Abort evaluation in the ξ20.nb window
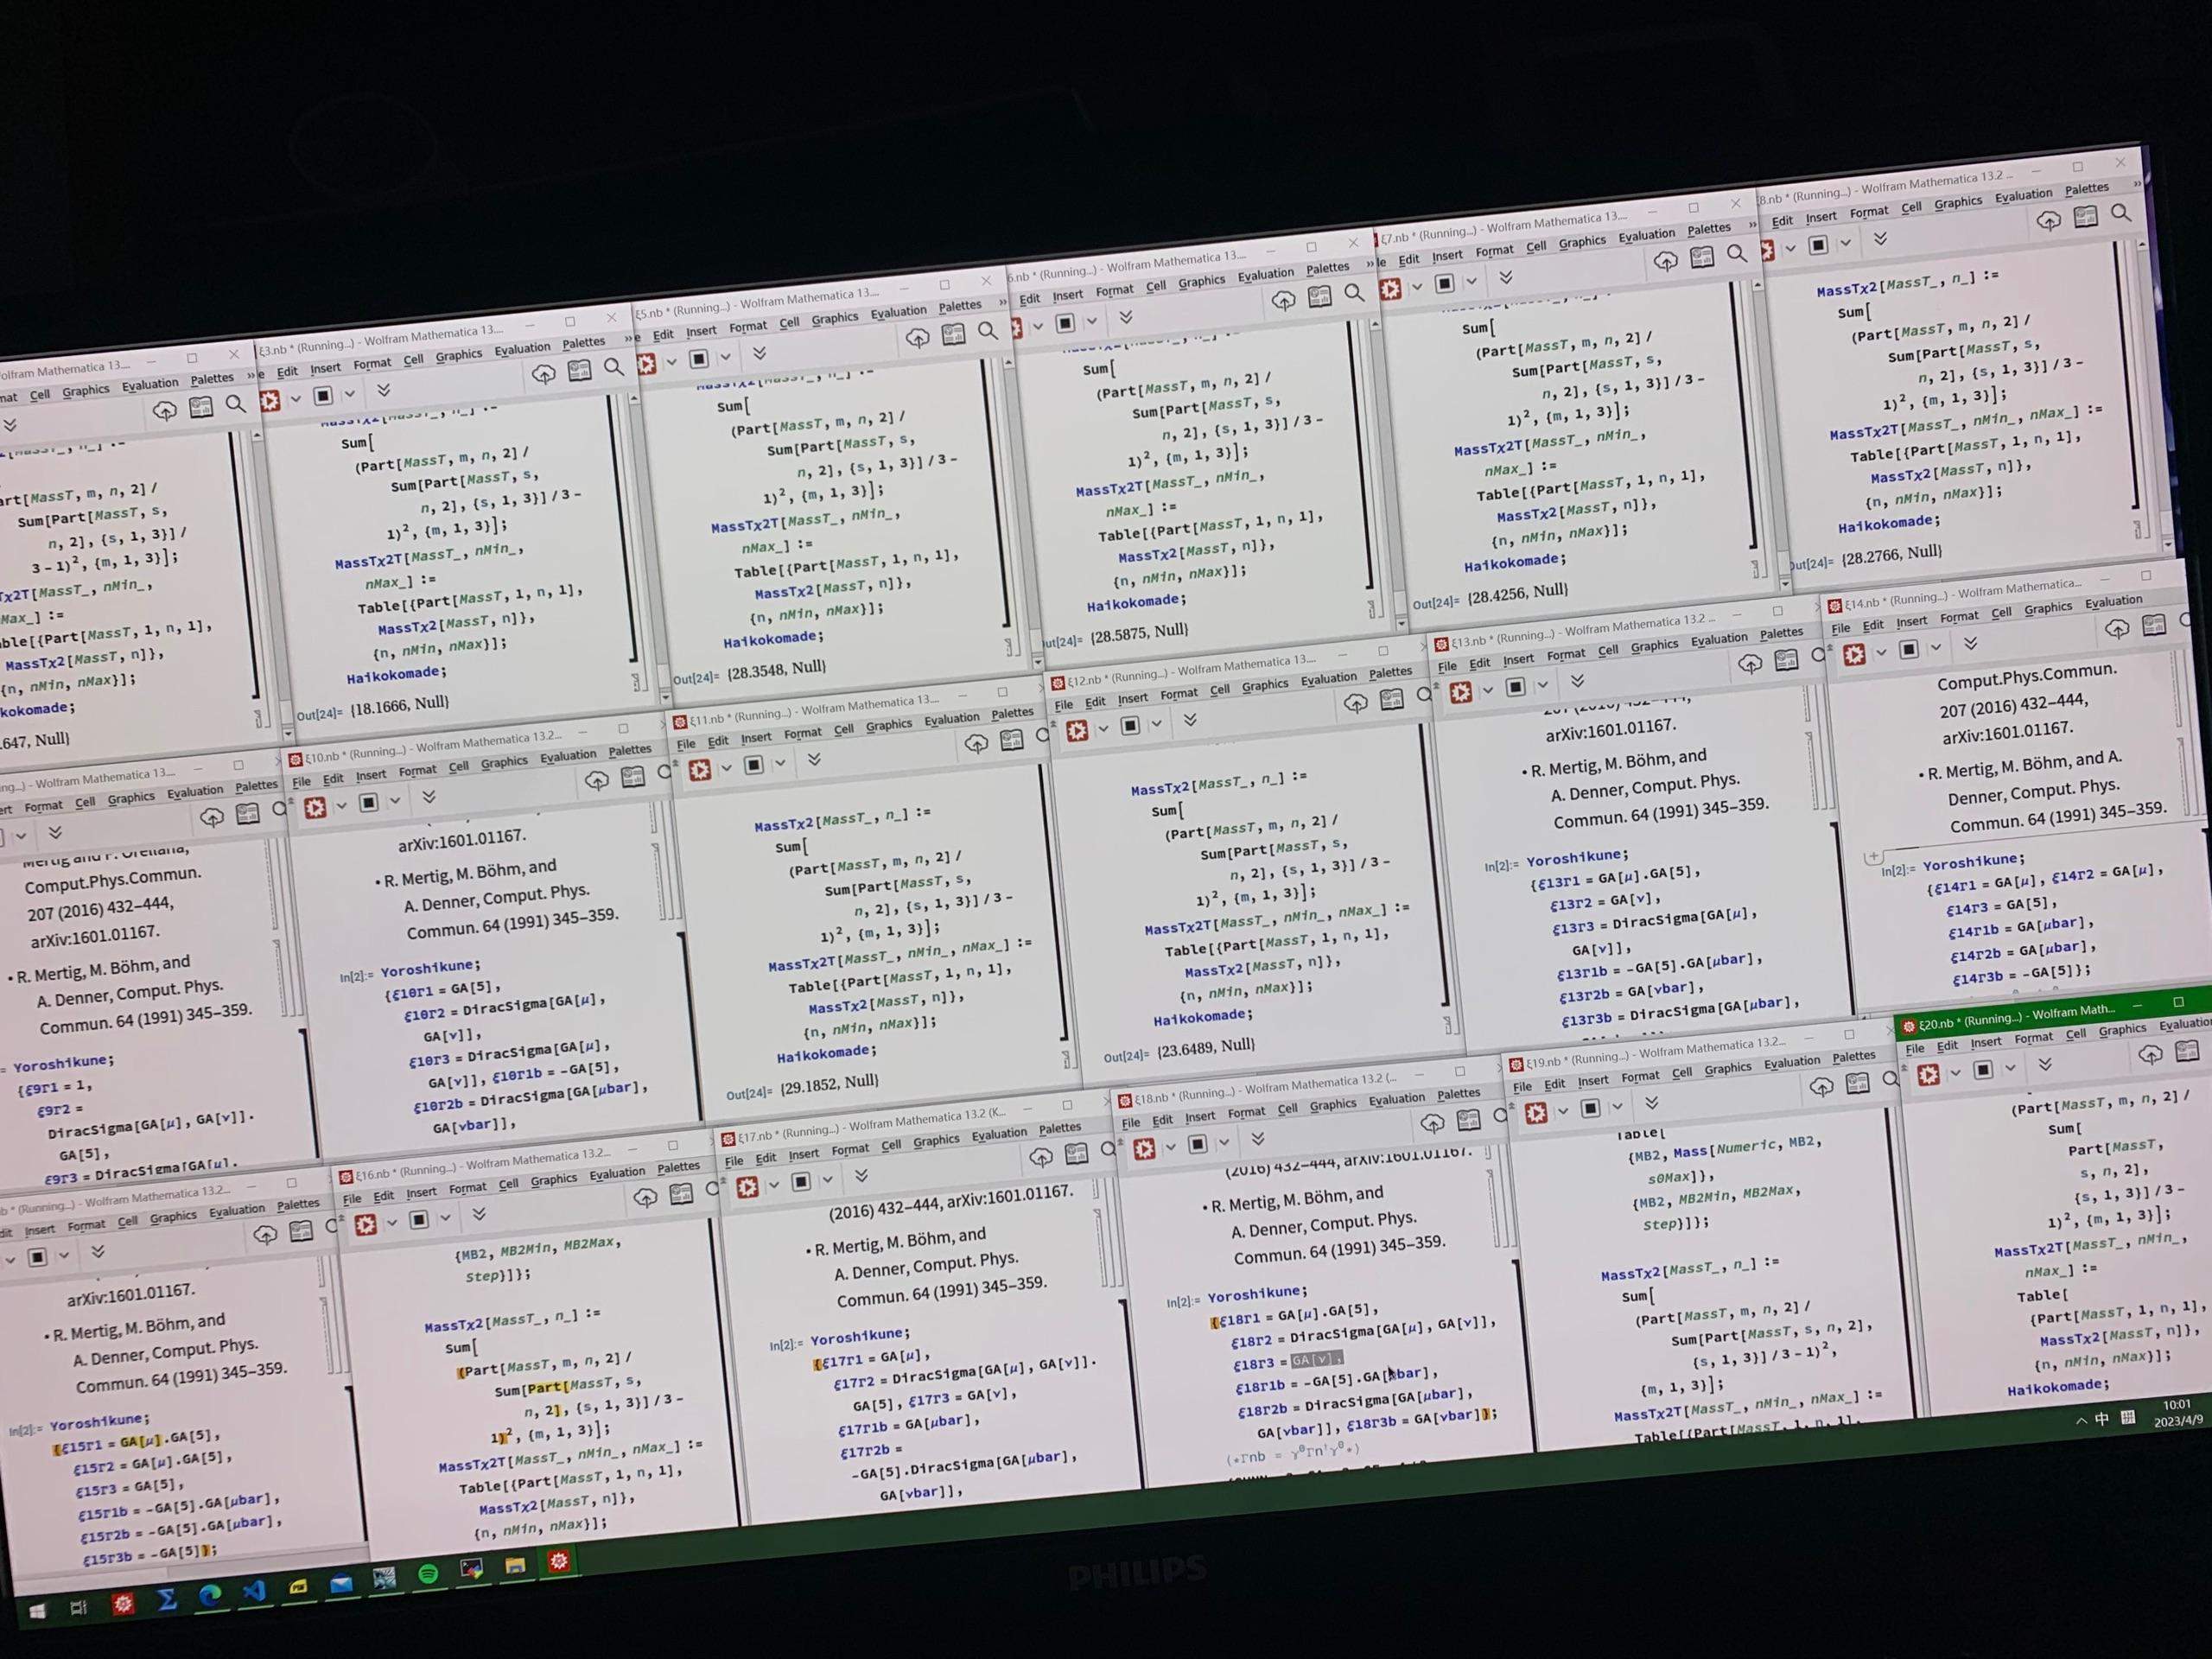This screenshot has width=2212, height=1659. pyautogui.click(x=1983, y=1069)
